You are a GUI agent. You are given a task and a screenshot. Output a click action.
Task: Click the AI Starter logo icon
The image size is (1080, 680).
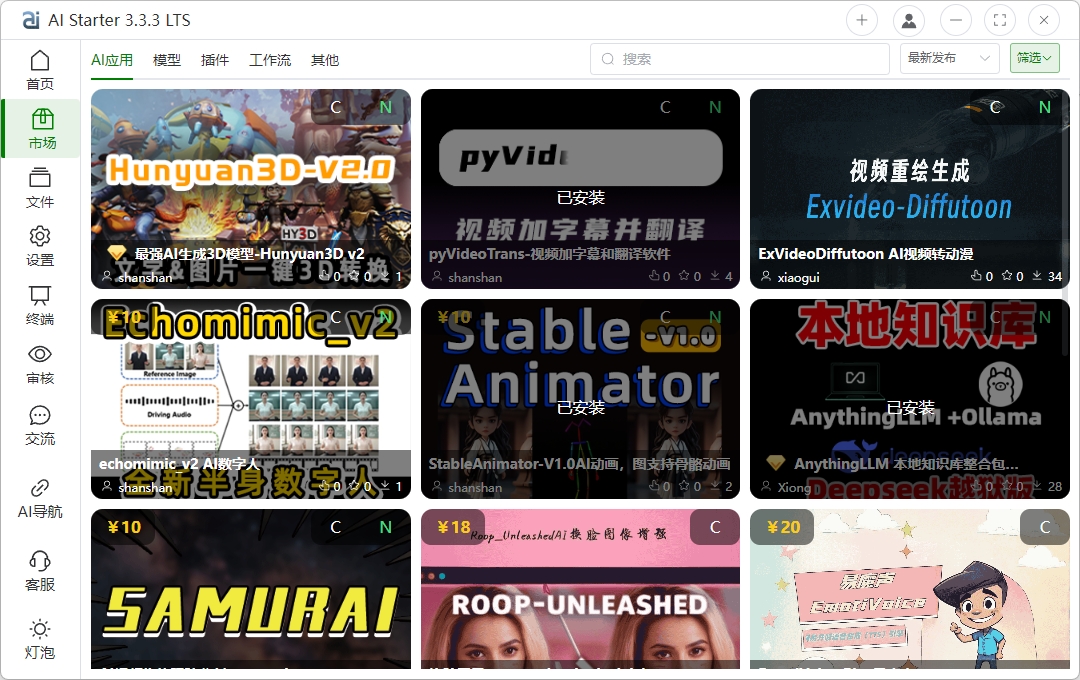(x=31, y=20)
